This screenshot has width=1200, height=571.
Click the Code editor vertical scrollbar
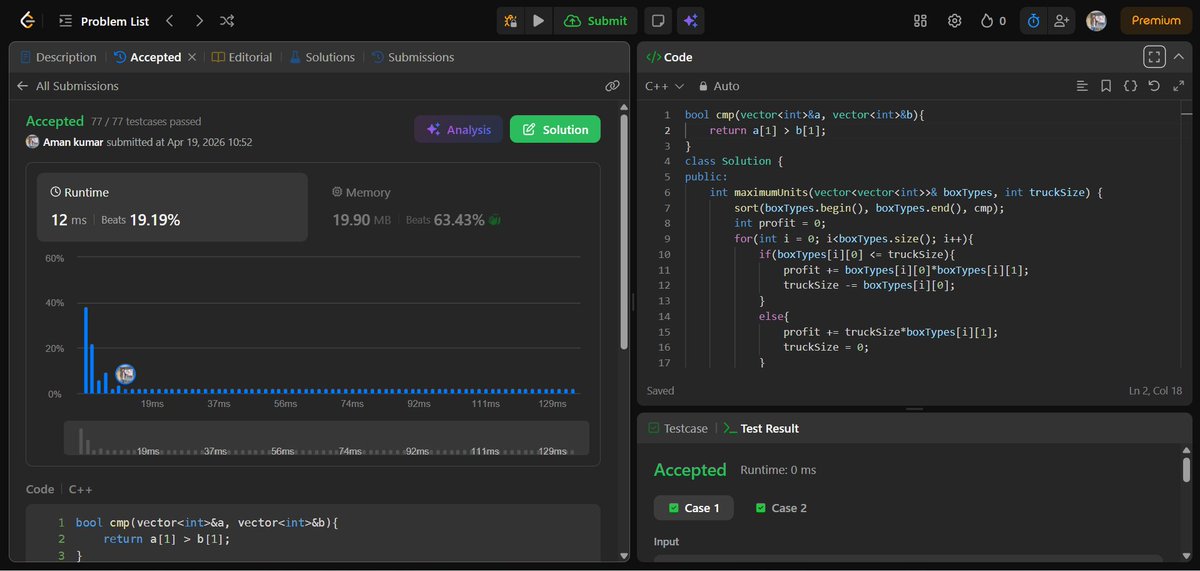point(1186,235)
